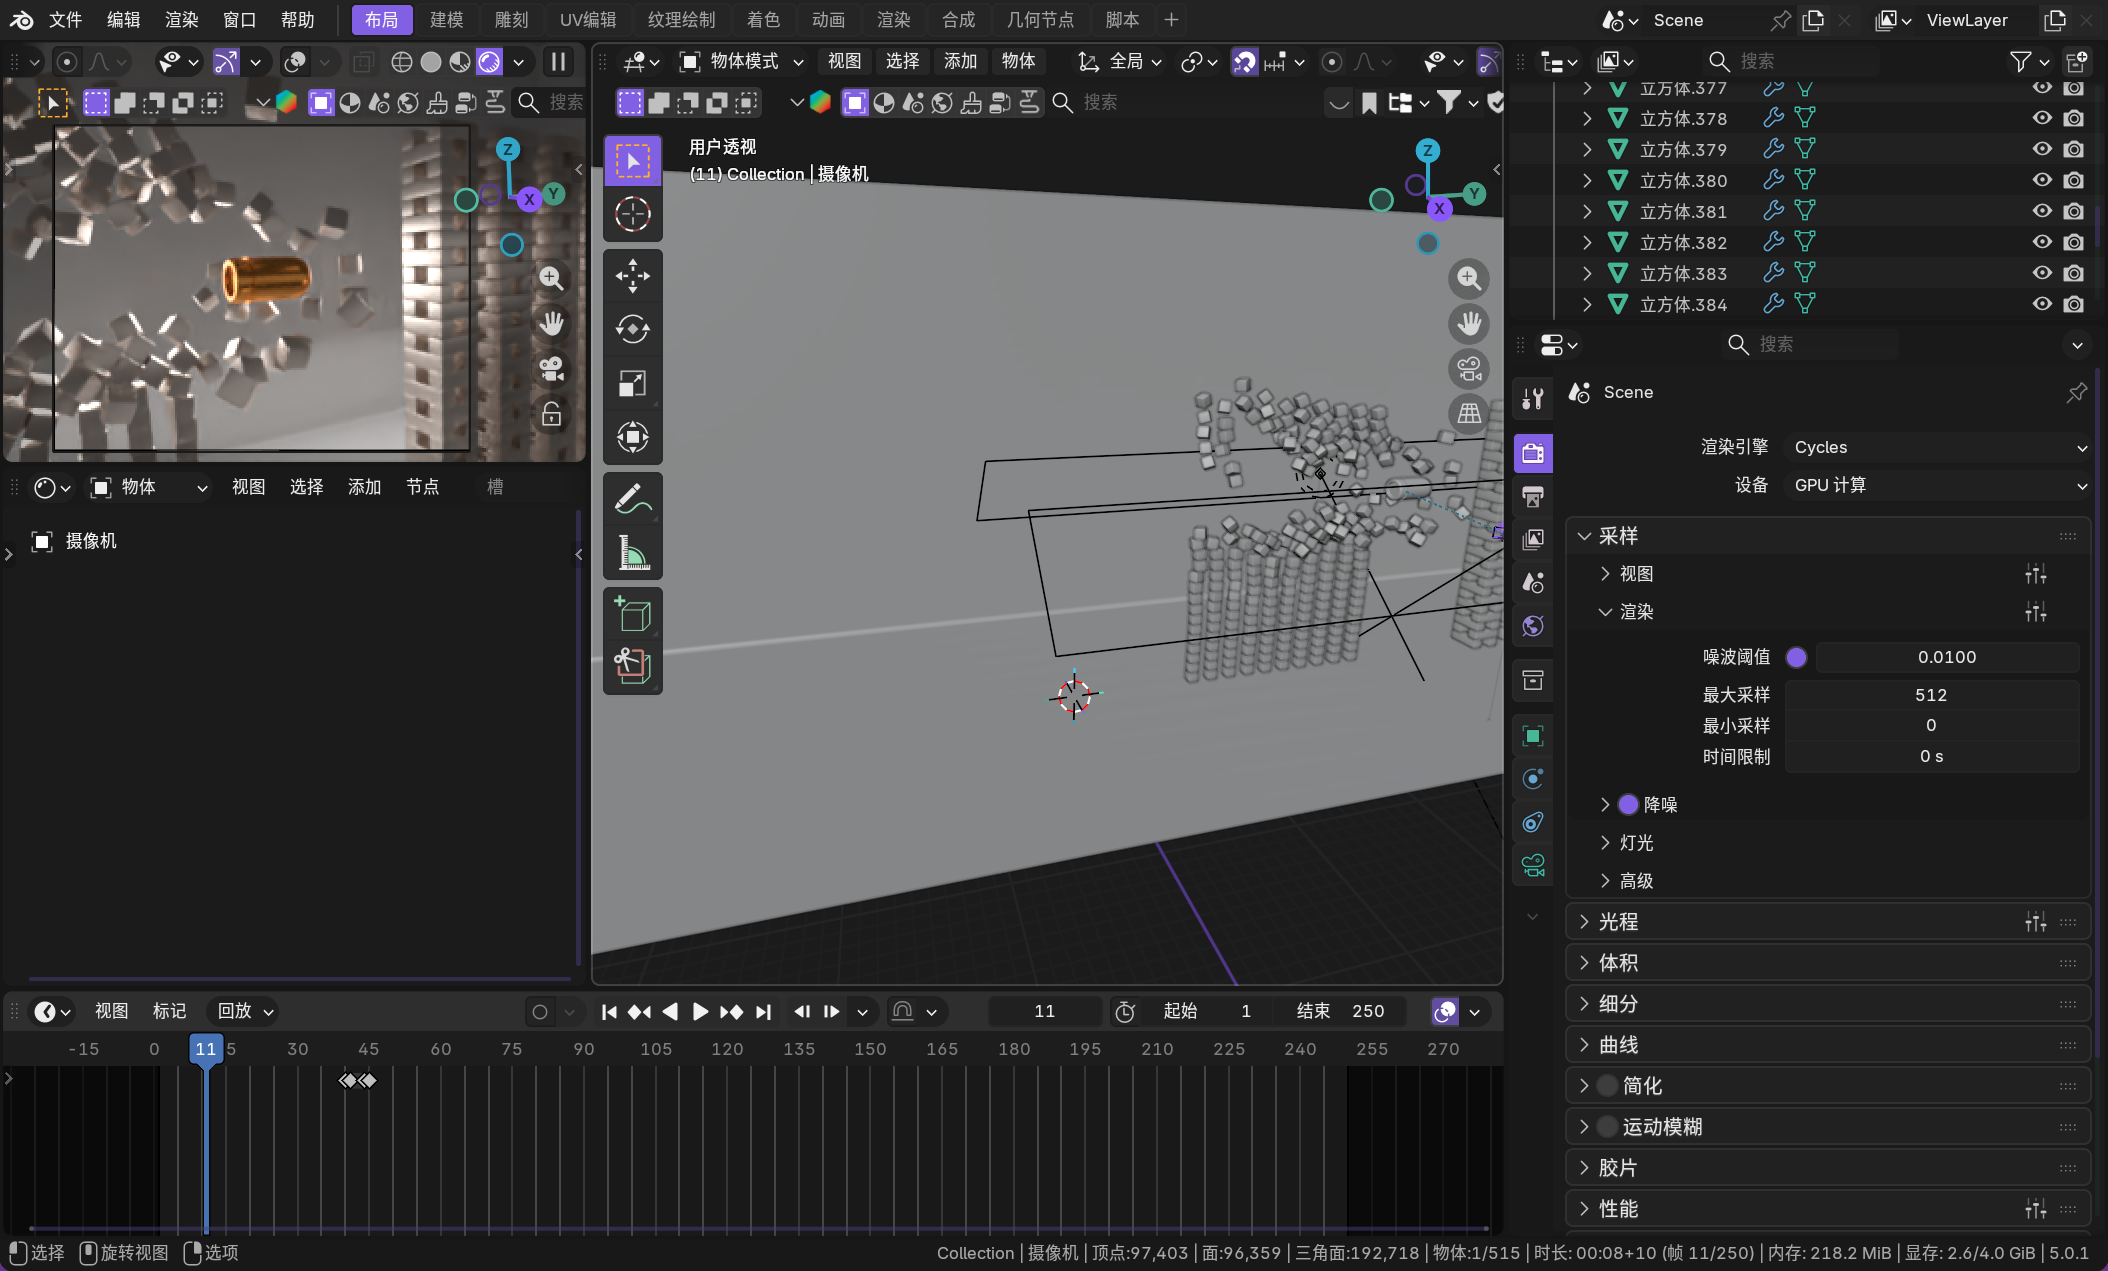Select the Measure ruler tool

click(x=632, y=552)
